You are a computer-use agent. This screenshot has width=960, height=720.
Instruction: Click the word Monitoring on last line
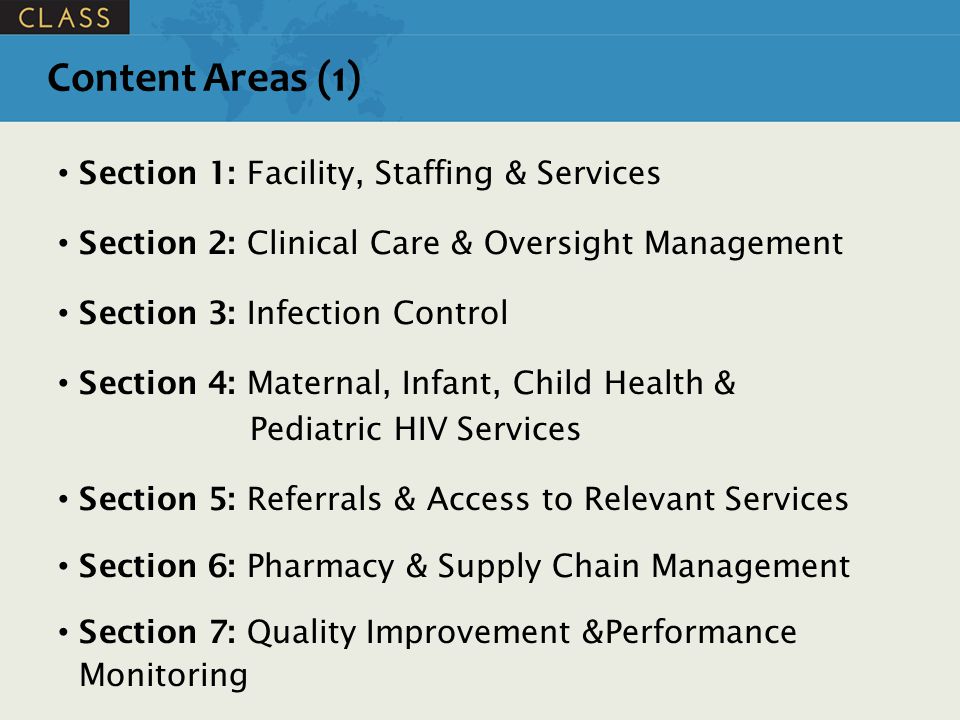(163, 676)
